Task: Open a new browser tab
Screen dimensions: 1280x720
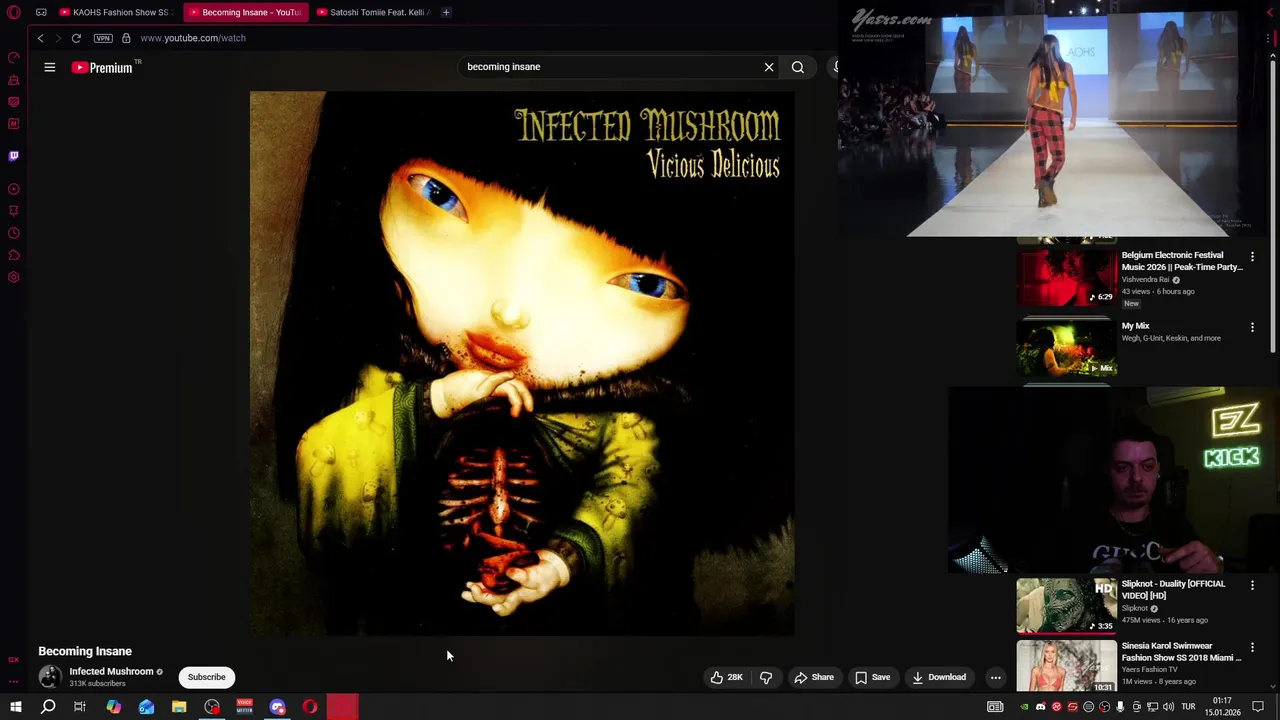Action: tap(446, 12)
